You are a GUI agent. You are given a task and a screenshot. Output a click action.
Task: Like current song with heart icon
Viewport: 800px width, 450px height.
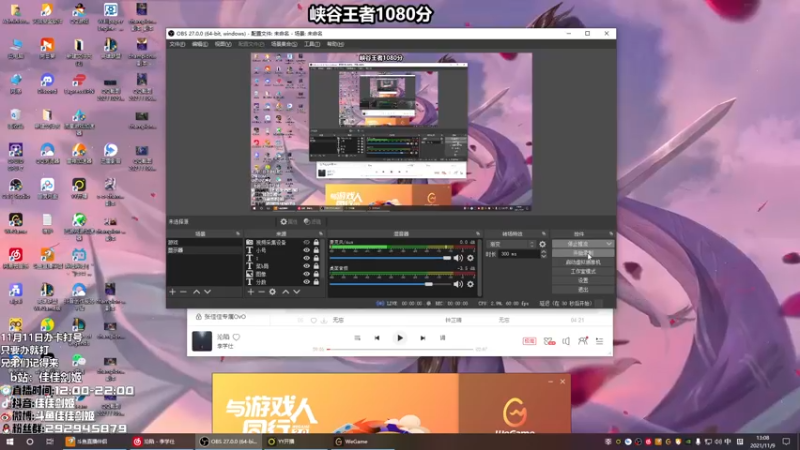(236, 337)
